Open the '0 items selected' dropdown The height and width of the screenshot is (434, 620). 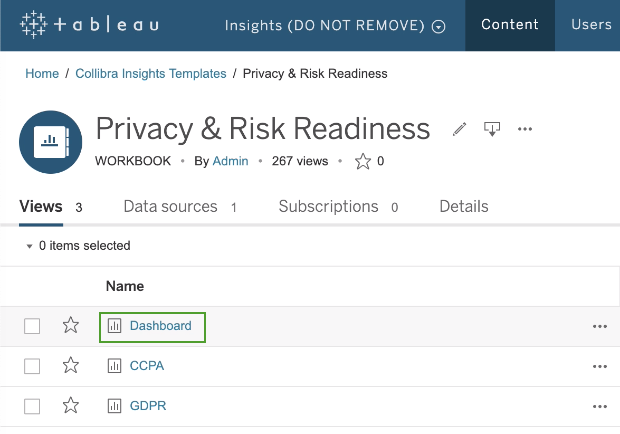[x=78, y=246]
